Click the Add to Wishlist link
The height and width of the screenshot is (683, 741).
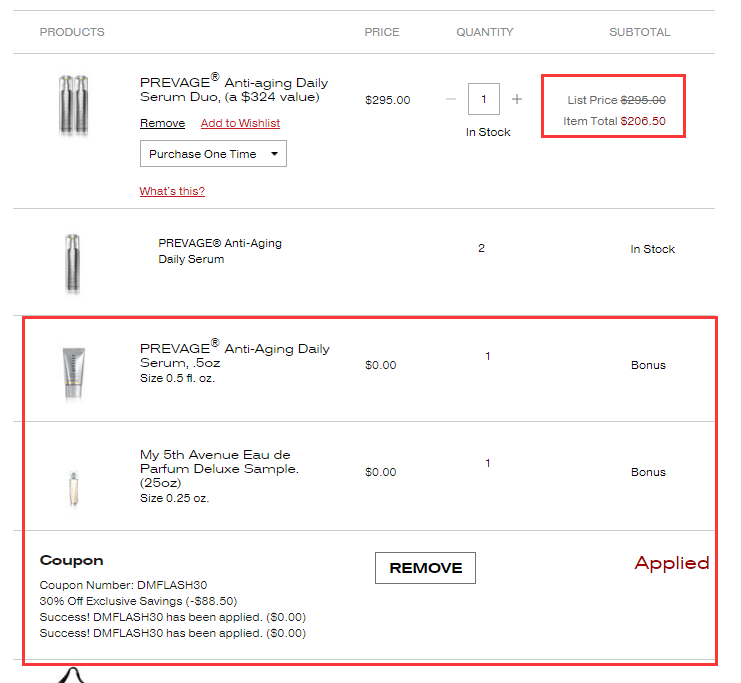[240, 123]
